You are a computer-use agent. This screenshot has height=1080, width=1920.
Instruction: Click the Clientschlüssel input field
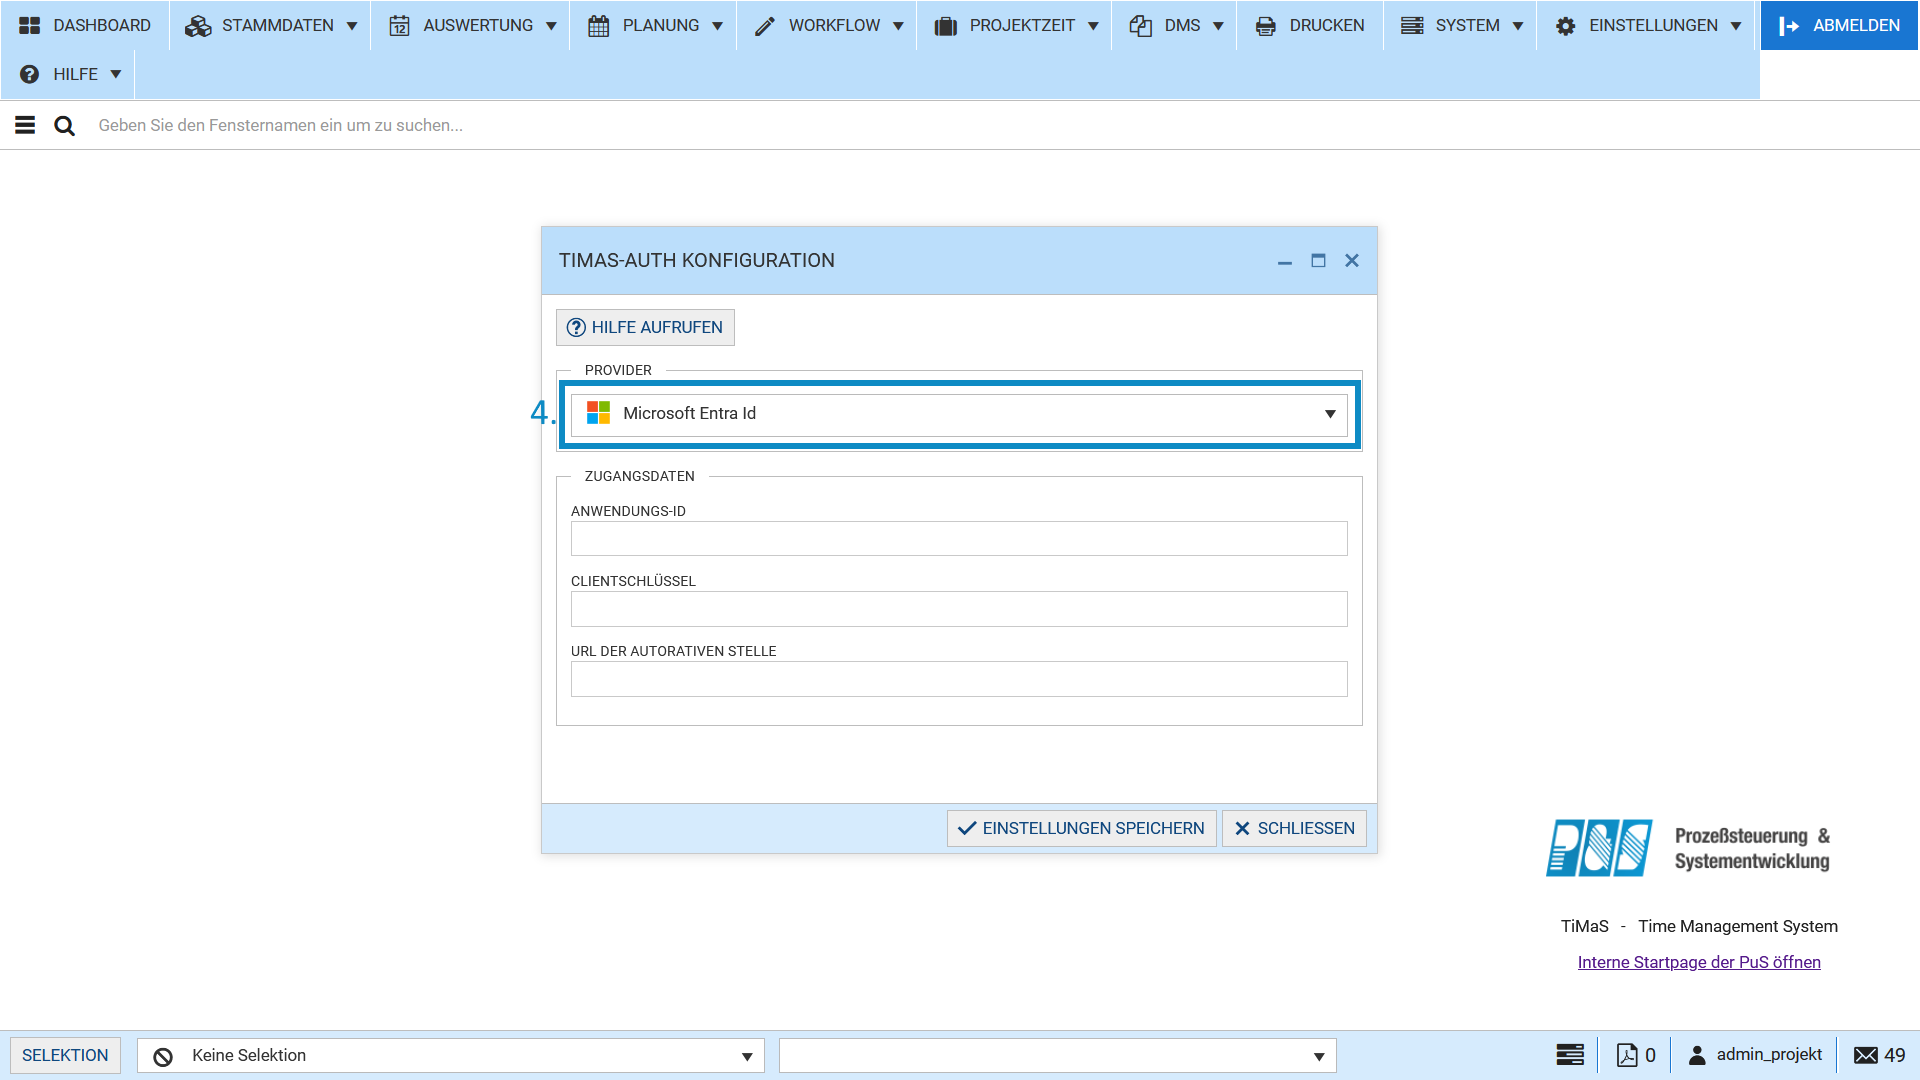(958, 609)
